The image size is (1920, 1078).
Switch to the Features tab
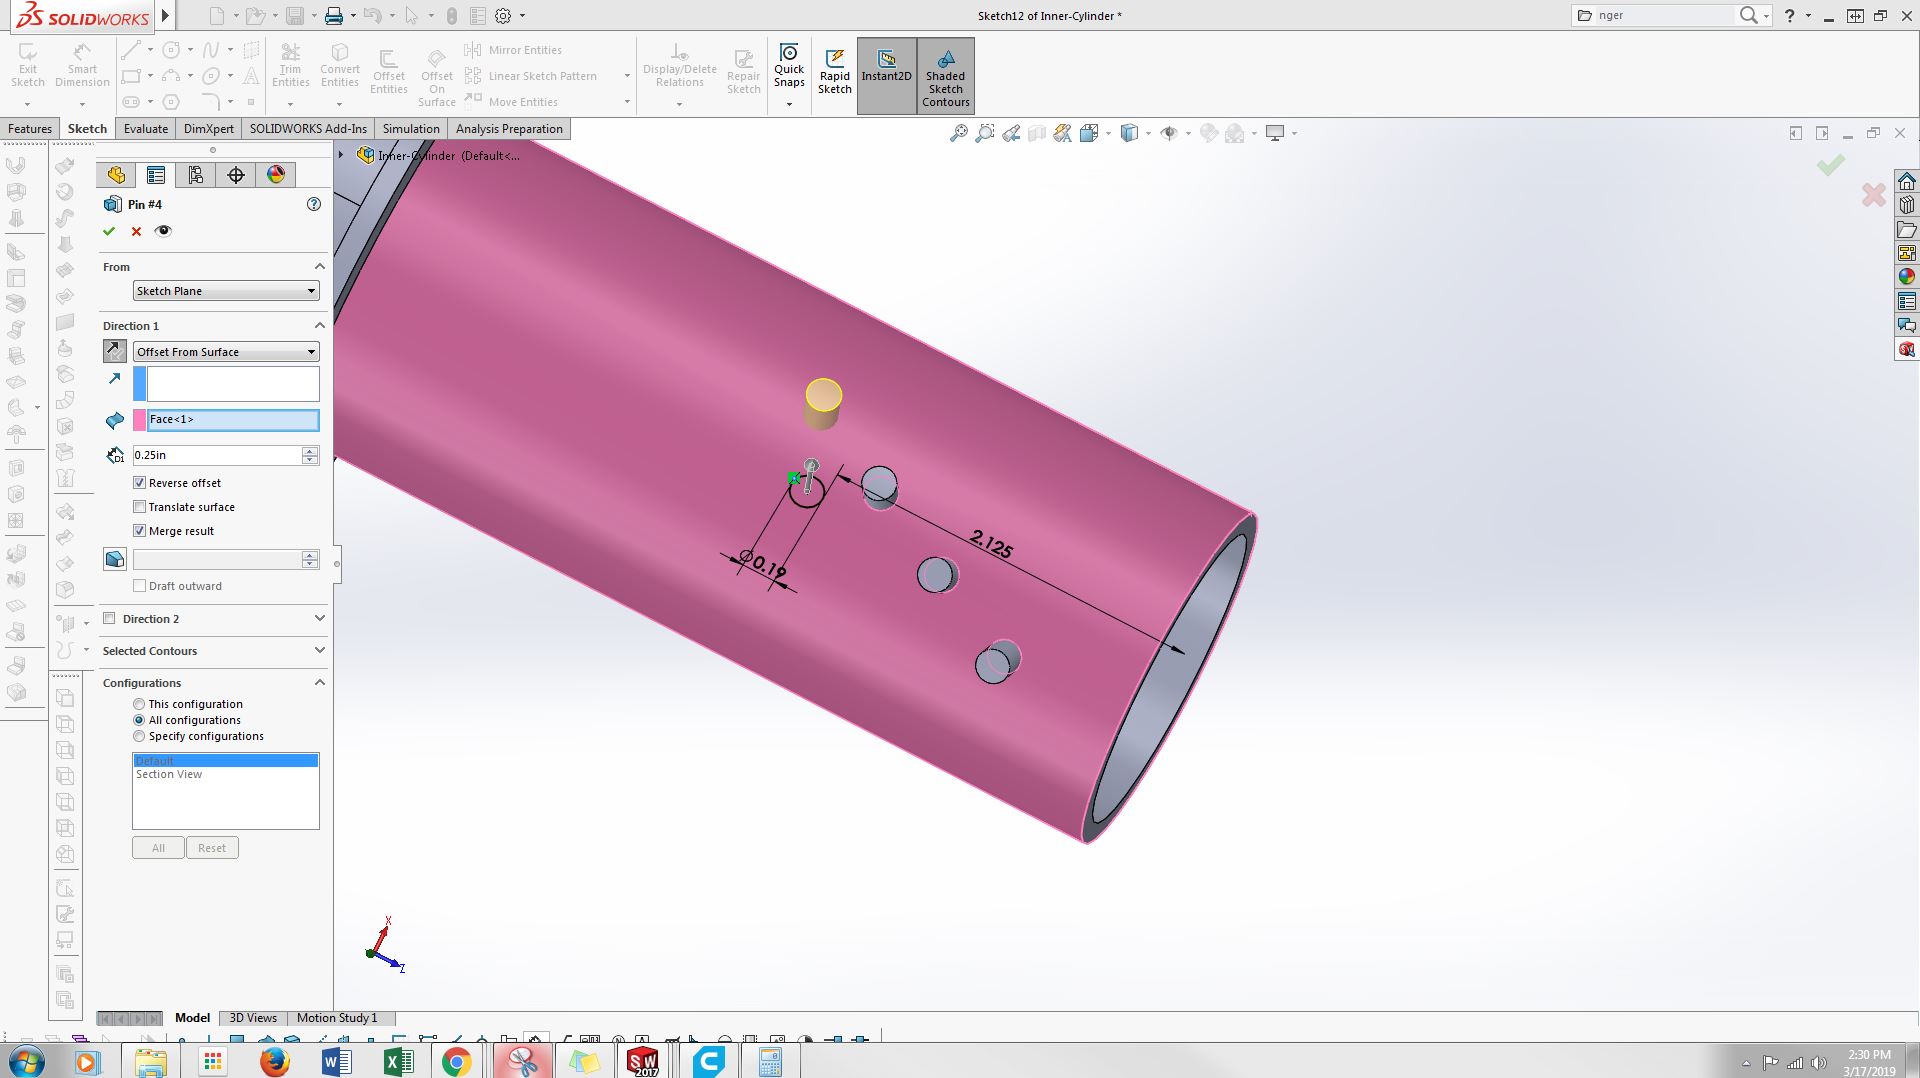30,129
